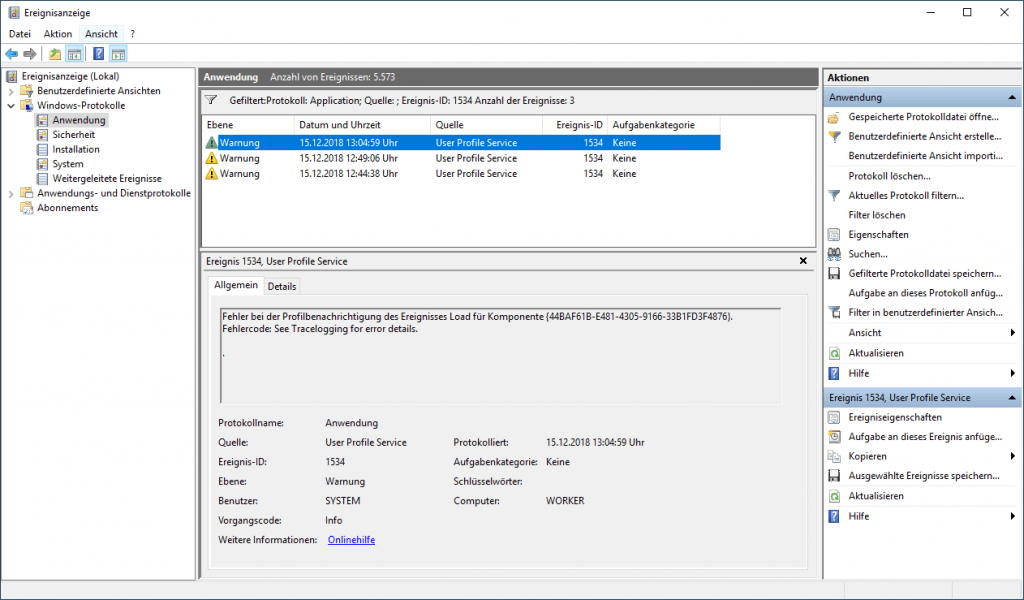1024x600 pixels.
Task: Open the Aktion menu
Action: (57, 33)
